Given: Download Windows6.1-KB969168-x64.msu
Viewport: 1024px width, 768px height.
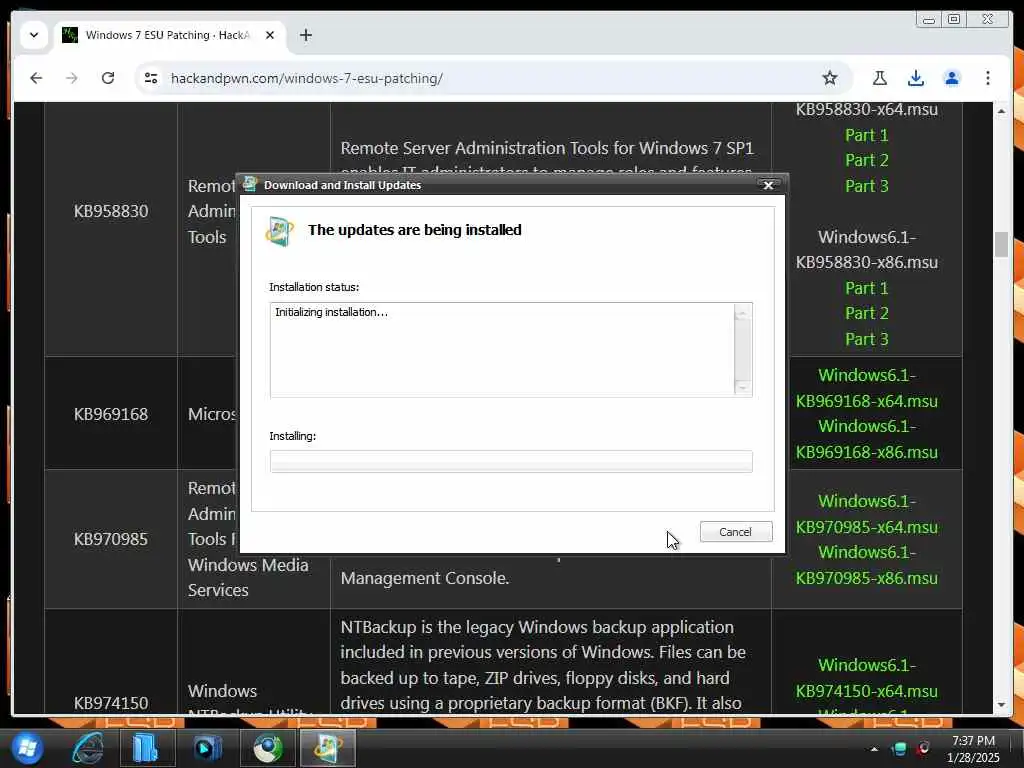Looking at the screenshot, I should (x=867, y=388).
